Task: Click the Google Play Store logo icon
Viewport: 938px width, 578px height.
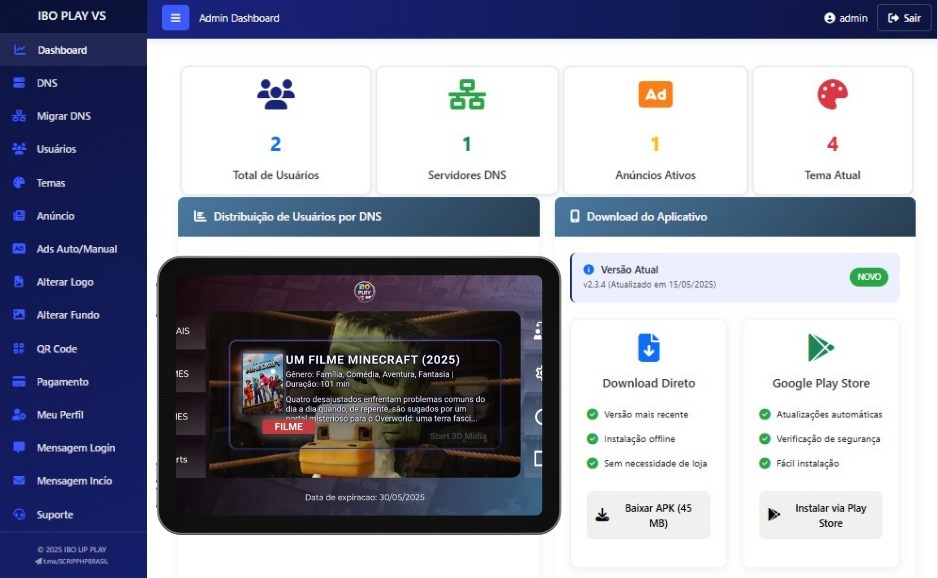Action: pos(821,348)
